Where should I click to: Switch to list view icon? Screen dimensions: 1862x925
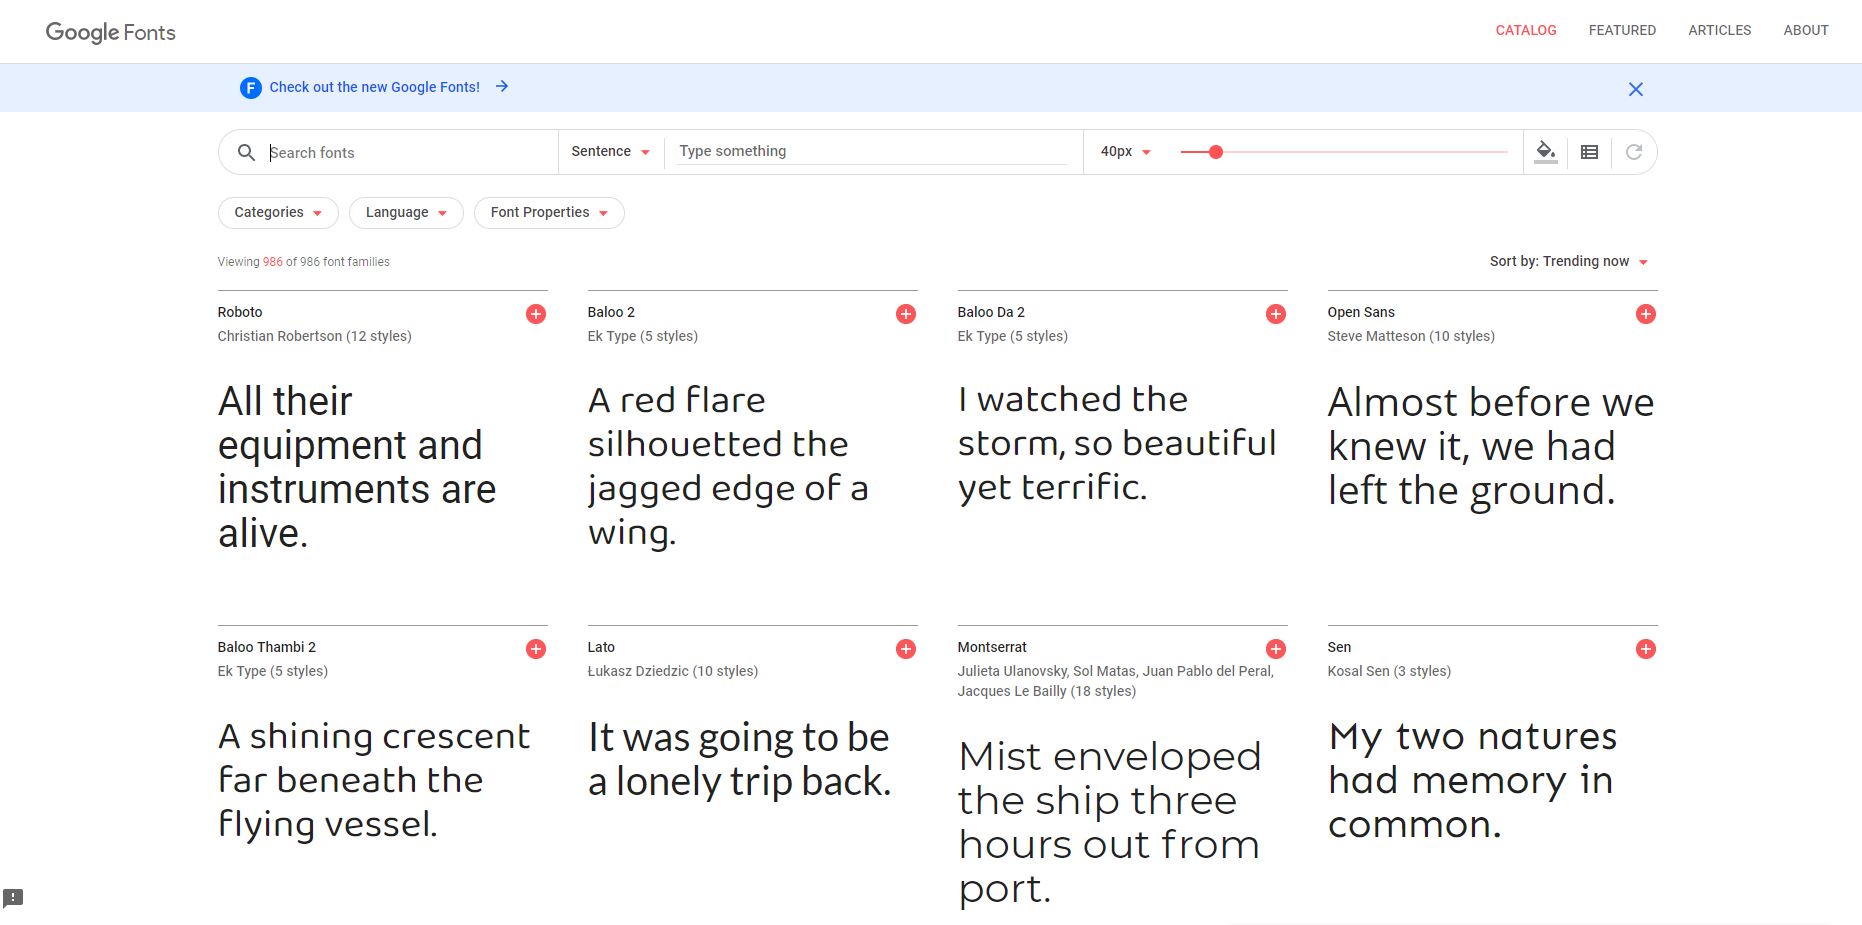(1589, 152)
